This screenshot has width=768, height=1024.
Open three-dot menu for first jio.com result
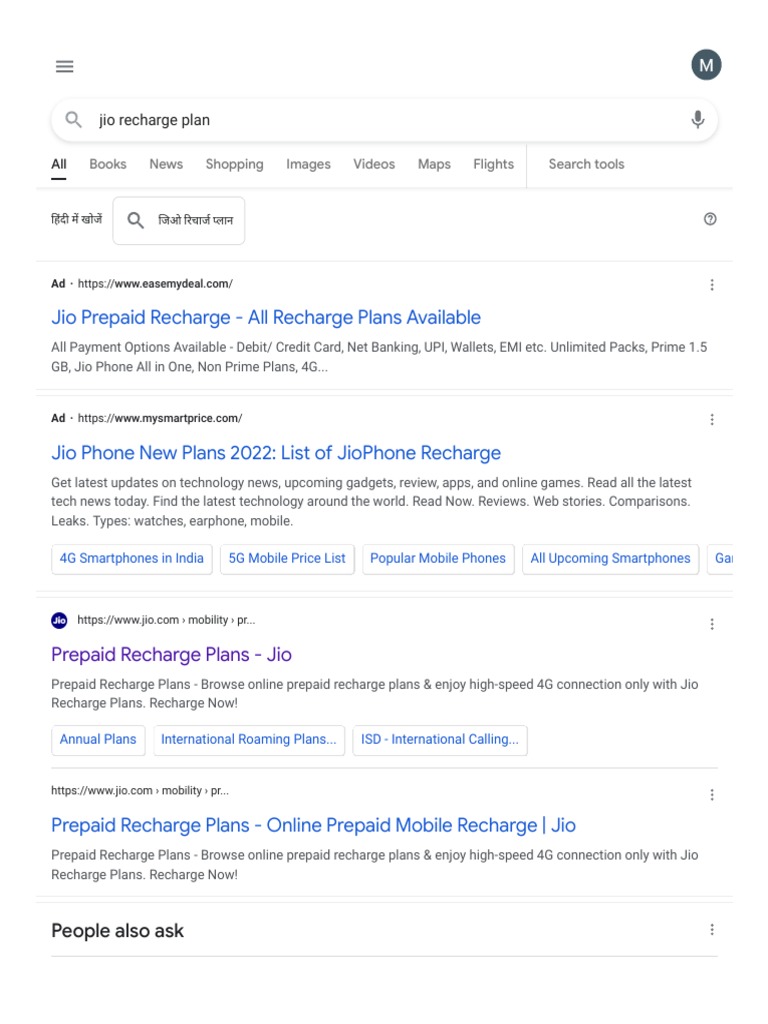712,624
